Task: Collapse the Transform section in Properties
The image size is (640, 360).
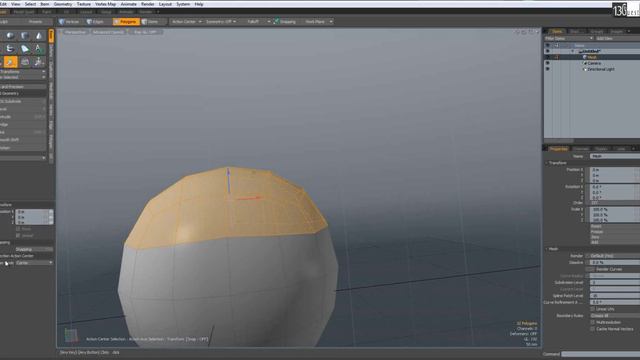Action: click(x=547, y=163)
